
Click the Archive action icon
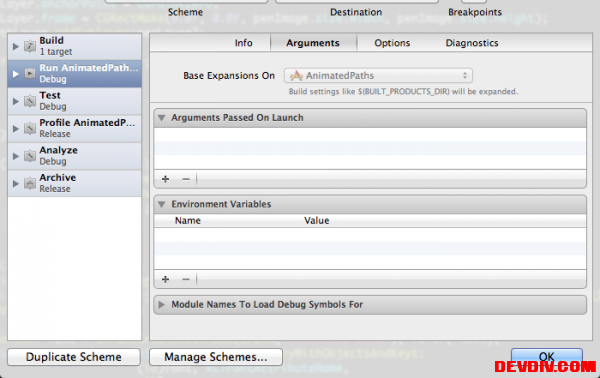(30, 183)
